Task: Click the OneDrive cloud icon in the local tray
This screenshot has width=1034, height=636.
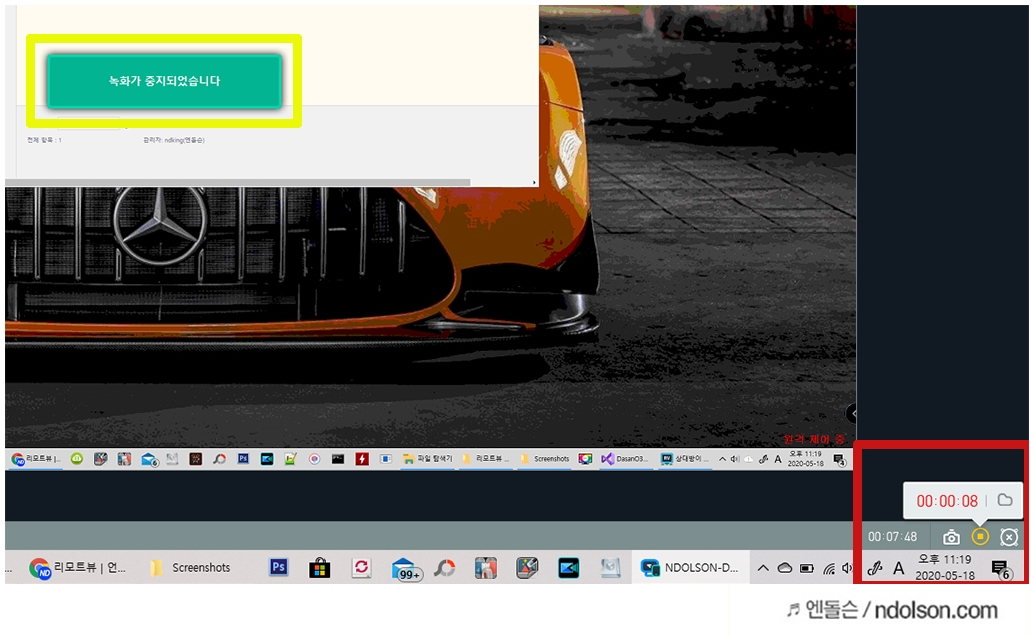Action: tap(785, 568)
